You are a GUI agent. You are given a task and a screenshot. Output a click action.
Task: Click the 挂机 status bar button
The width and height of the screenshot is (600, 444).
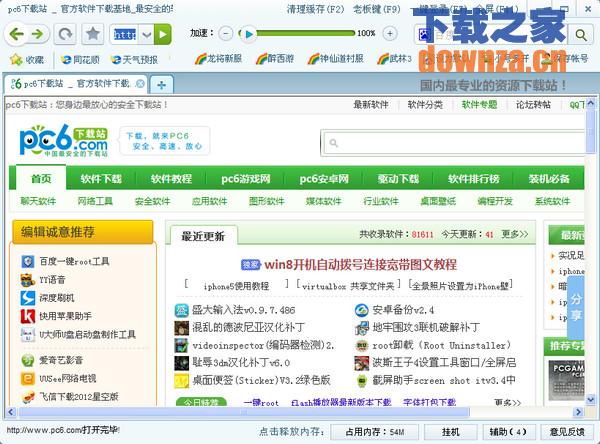[450, 432]
